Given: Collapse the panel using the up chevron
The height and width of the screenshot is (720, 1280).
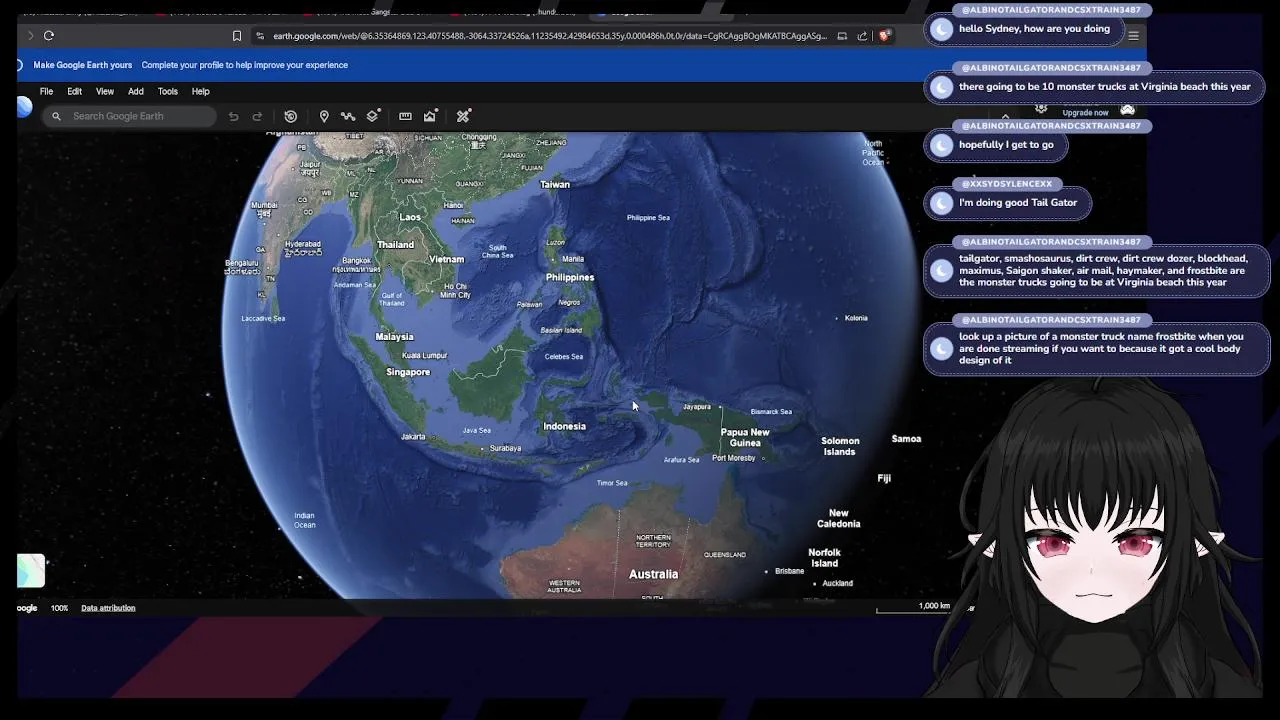Looking at the screenshot, I should (x=1005, y=116).
